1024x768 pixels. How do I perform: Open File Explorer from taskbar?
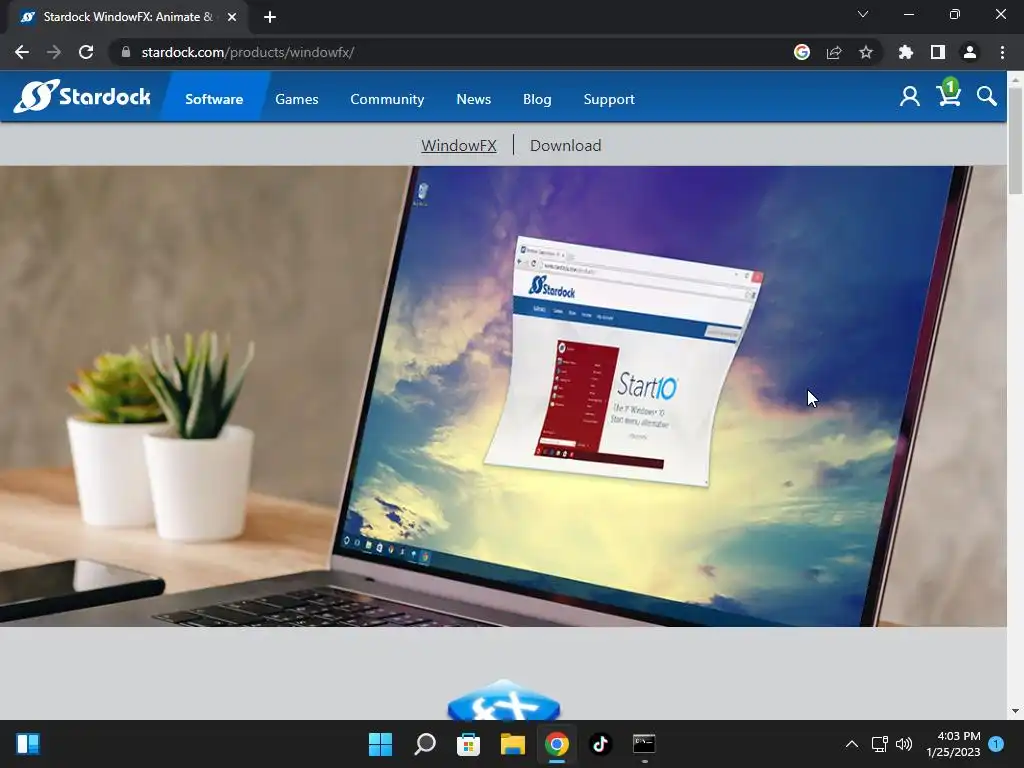(x=513, y=744)
